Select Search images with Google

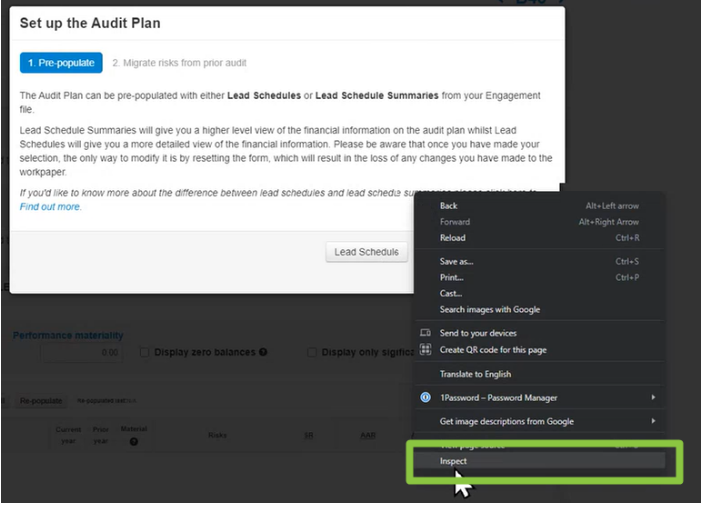[490, 310]
